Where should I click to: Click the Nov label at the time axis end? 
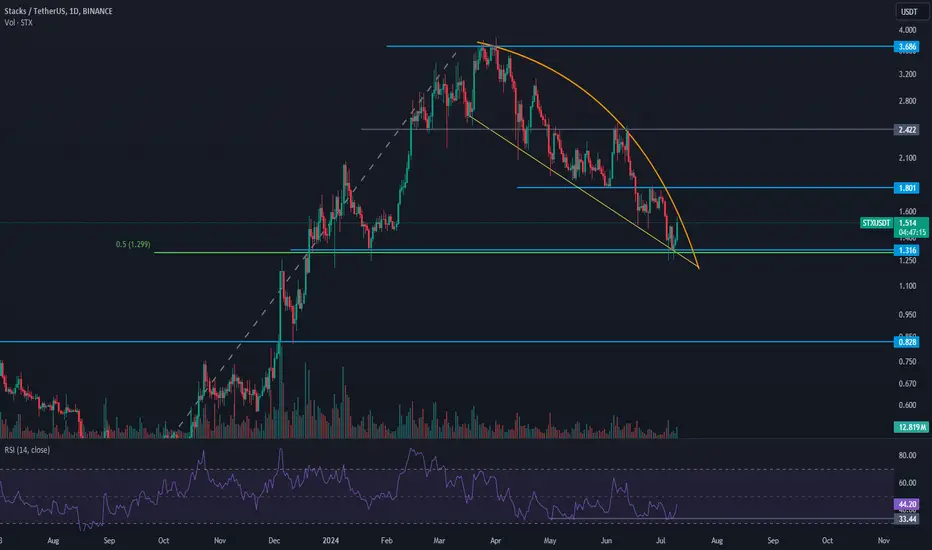883,540
